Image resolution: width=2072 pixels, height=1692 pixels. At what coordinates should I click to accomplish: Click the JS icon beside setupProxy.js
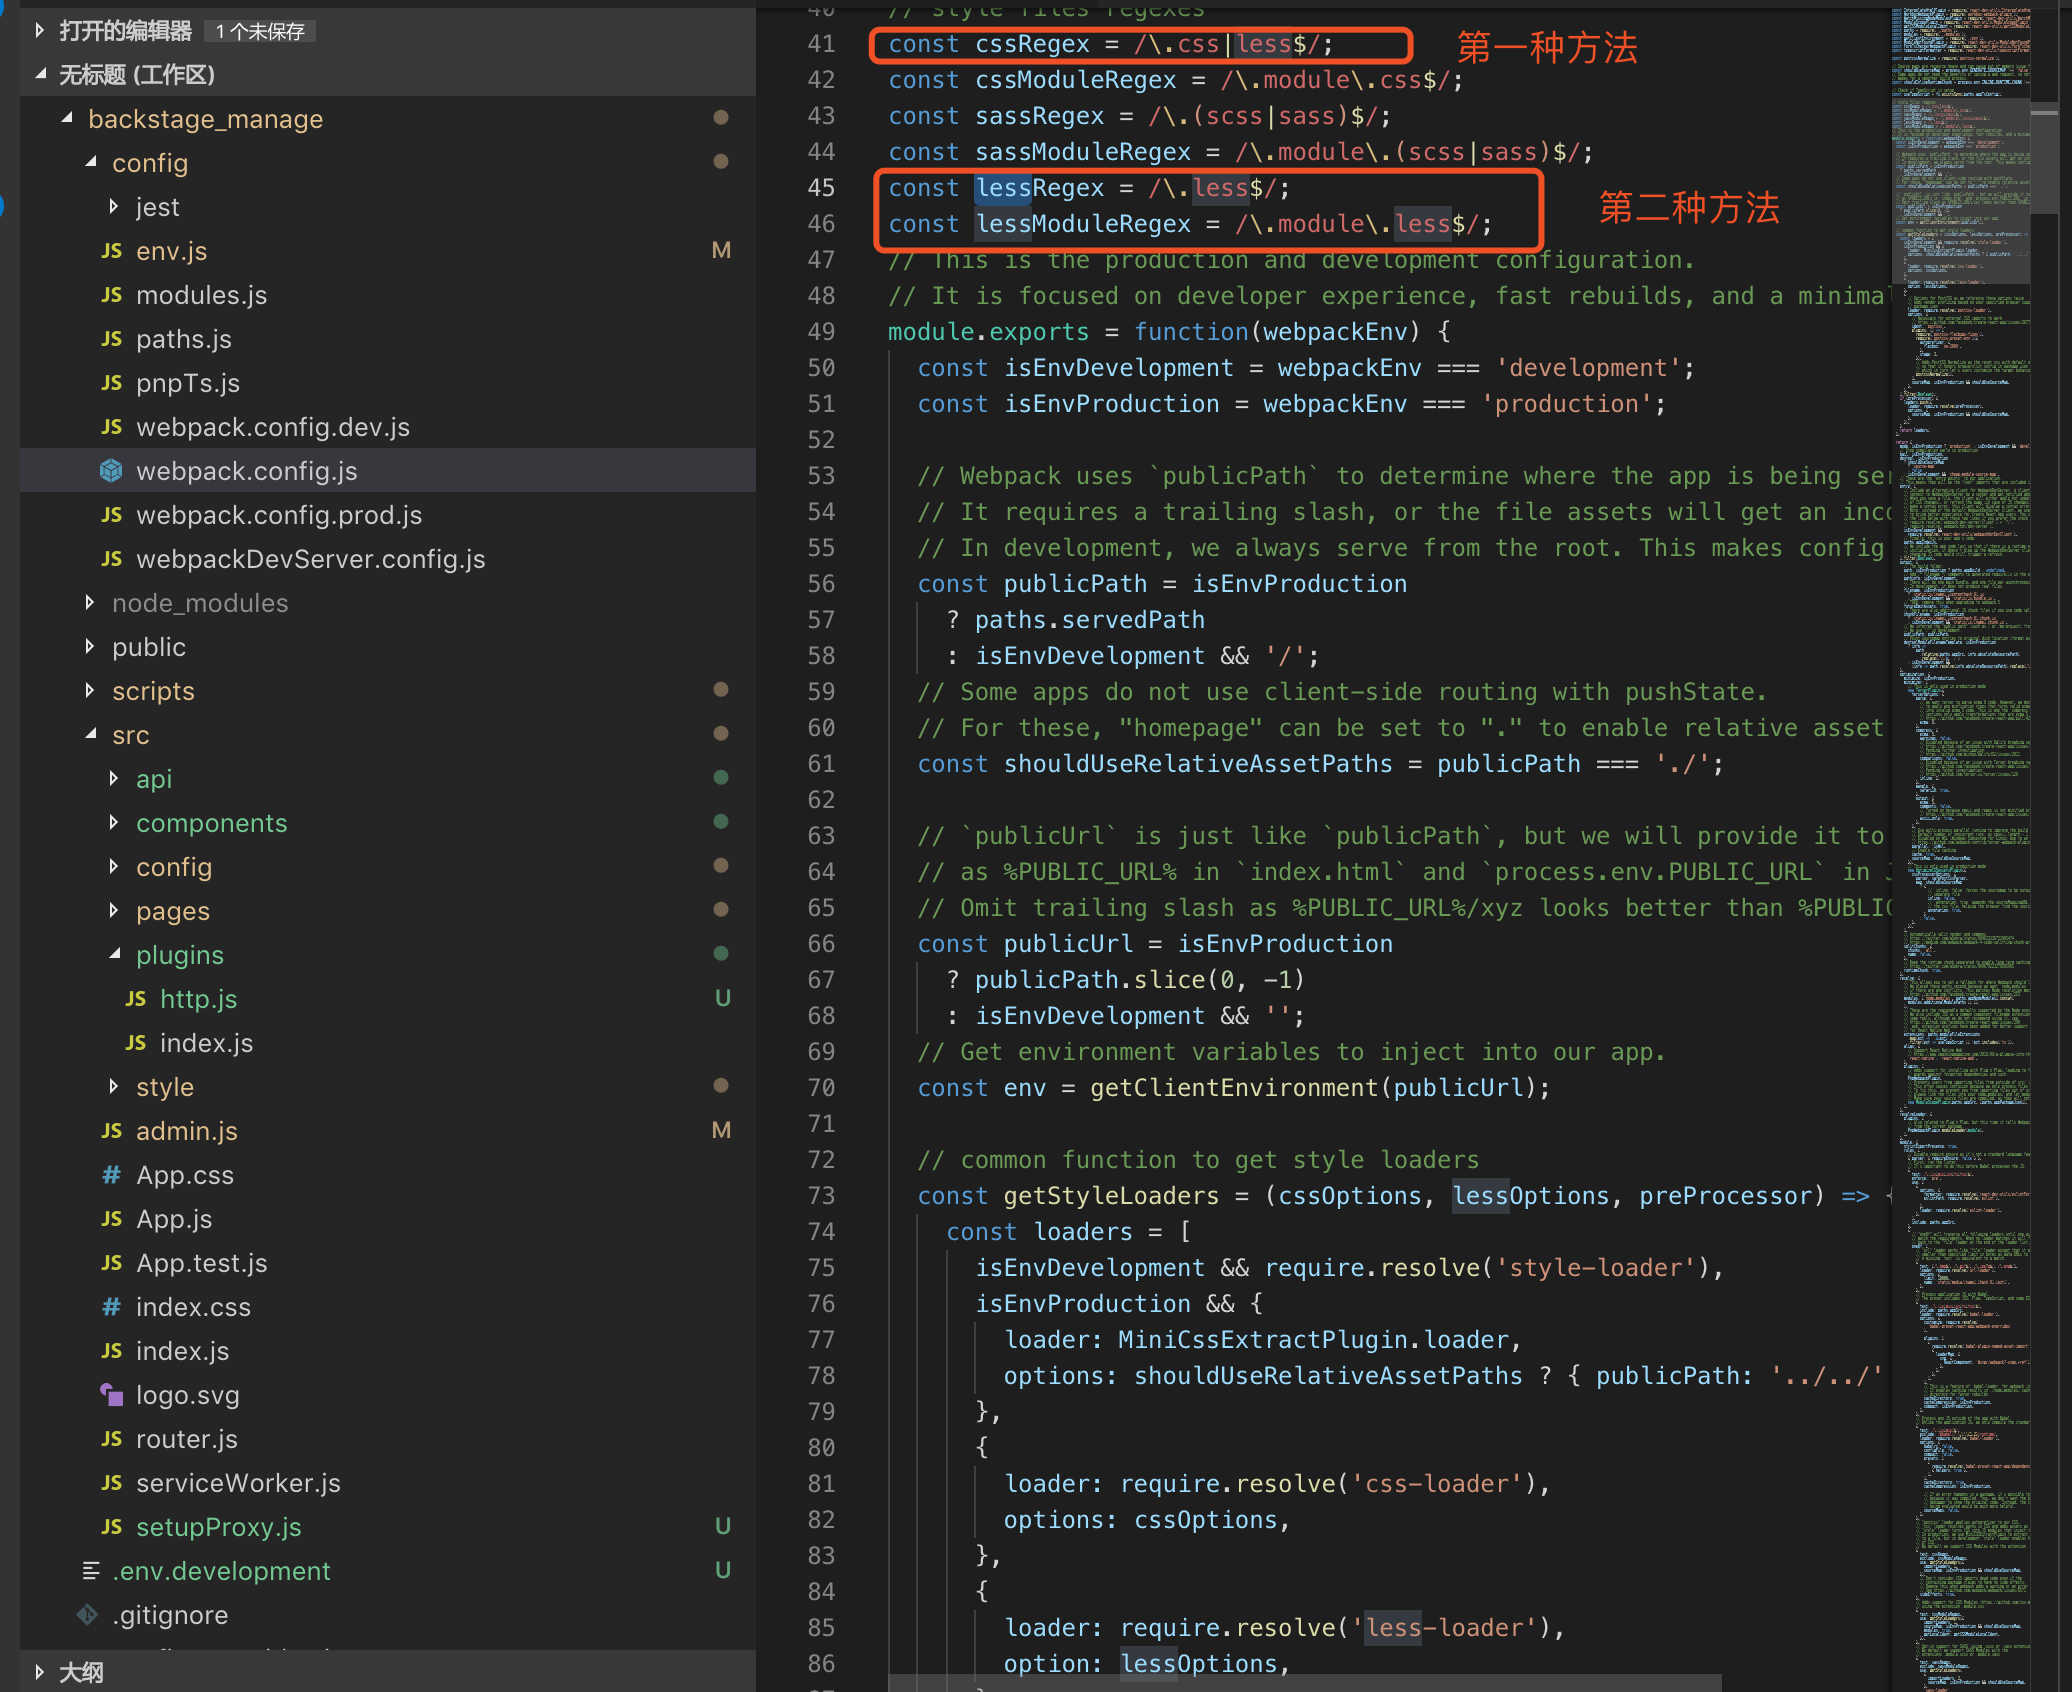(x=112, y=1527)
